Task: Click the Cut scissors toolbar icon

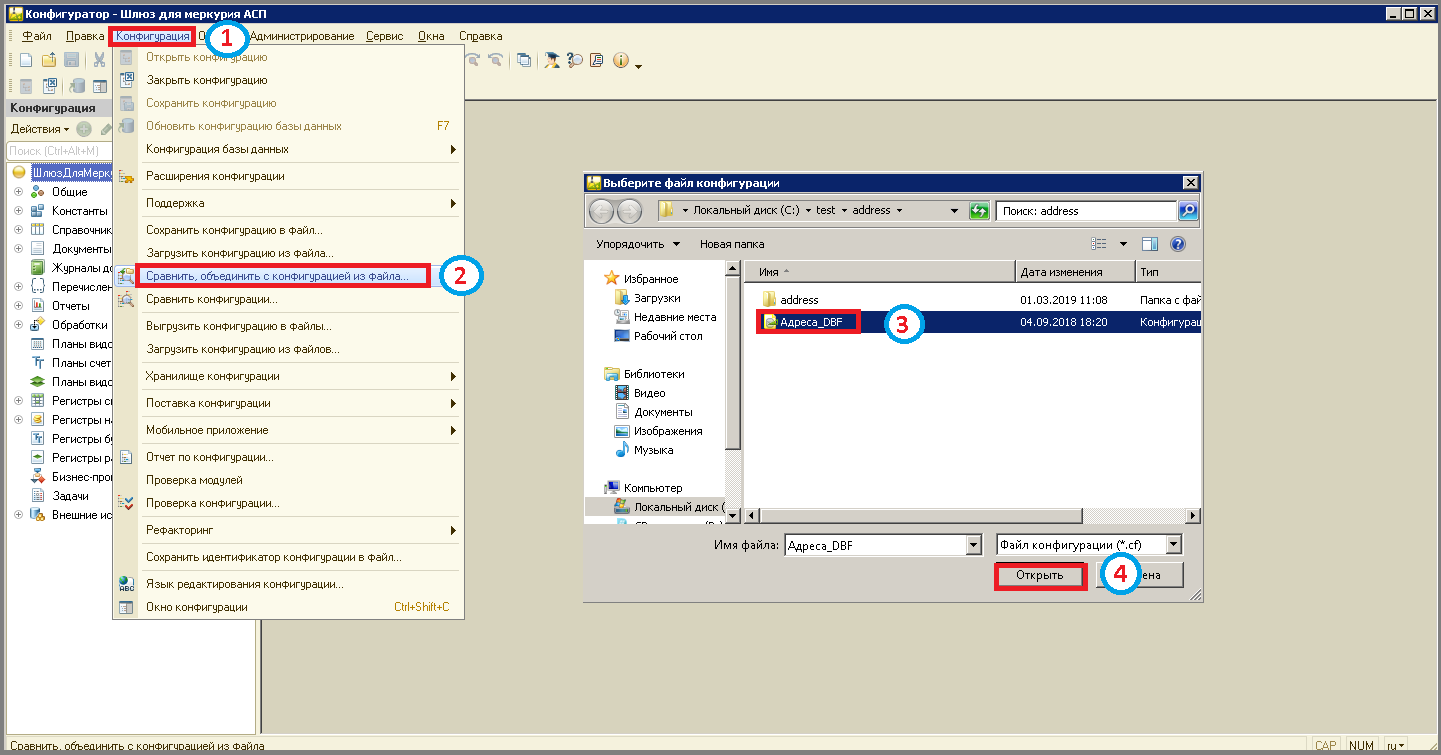Action: point(100,60)
